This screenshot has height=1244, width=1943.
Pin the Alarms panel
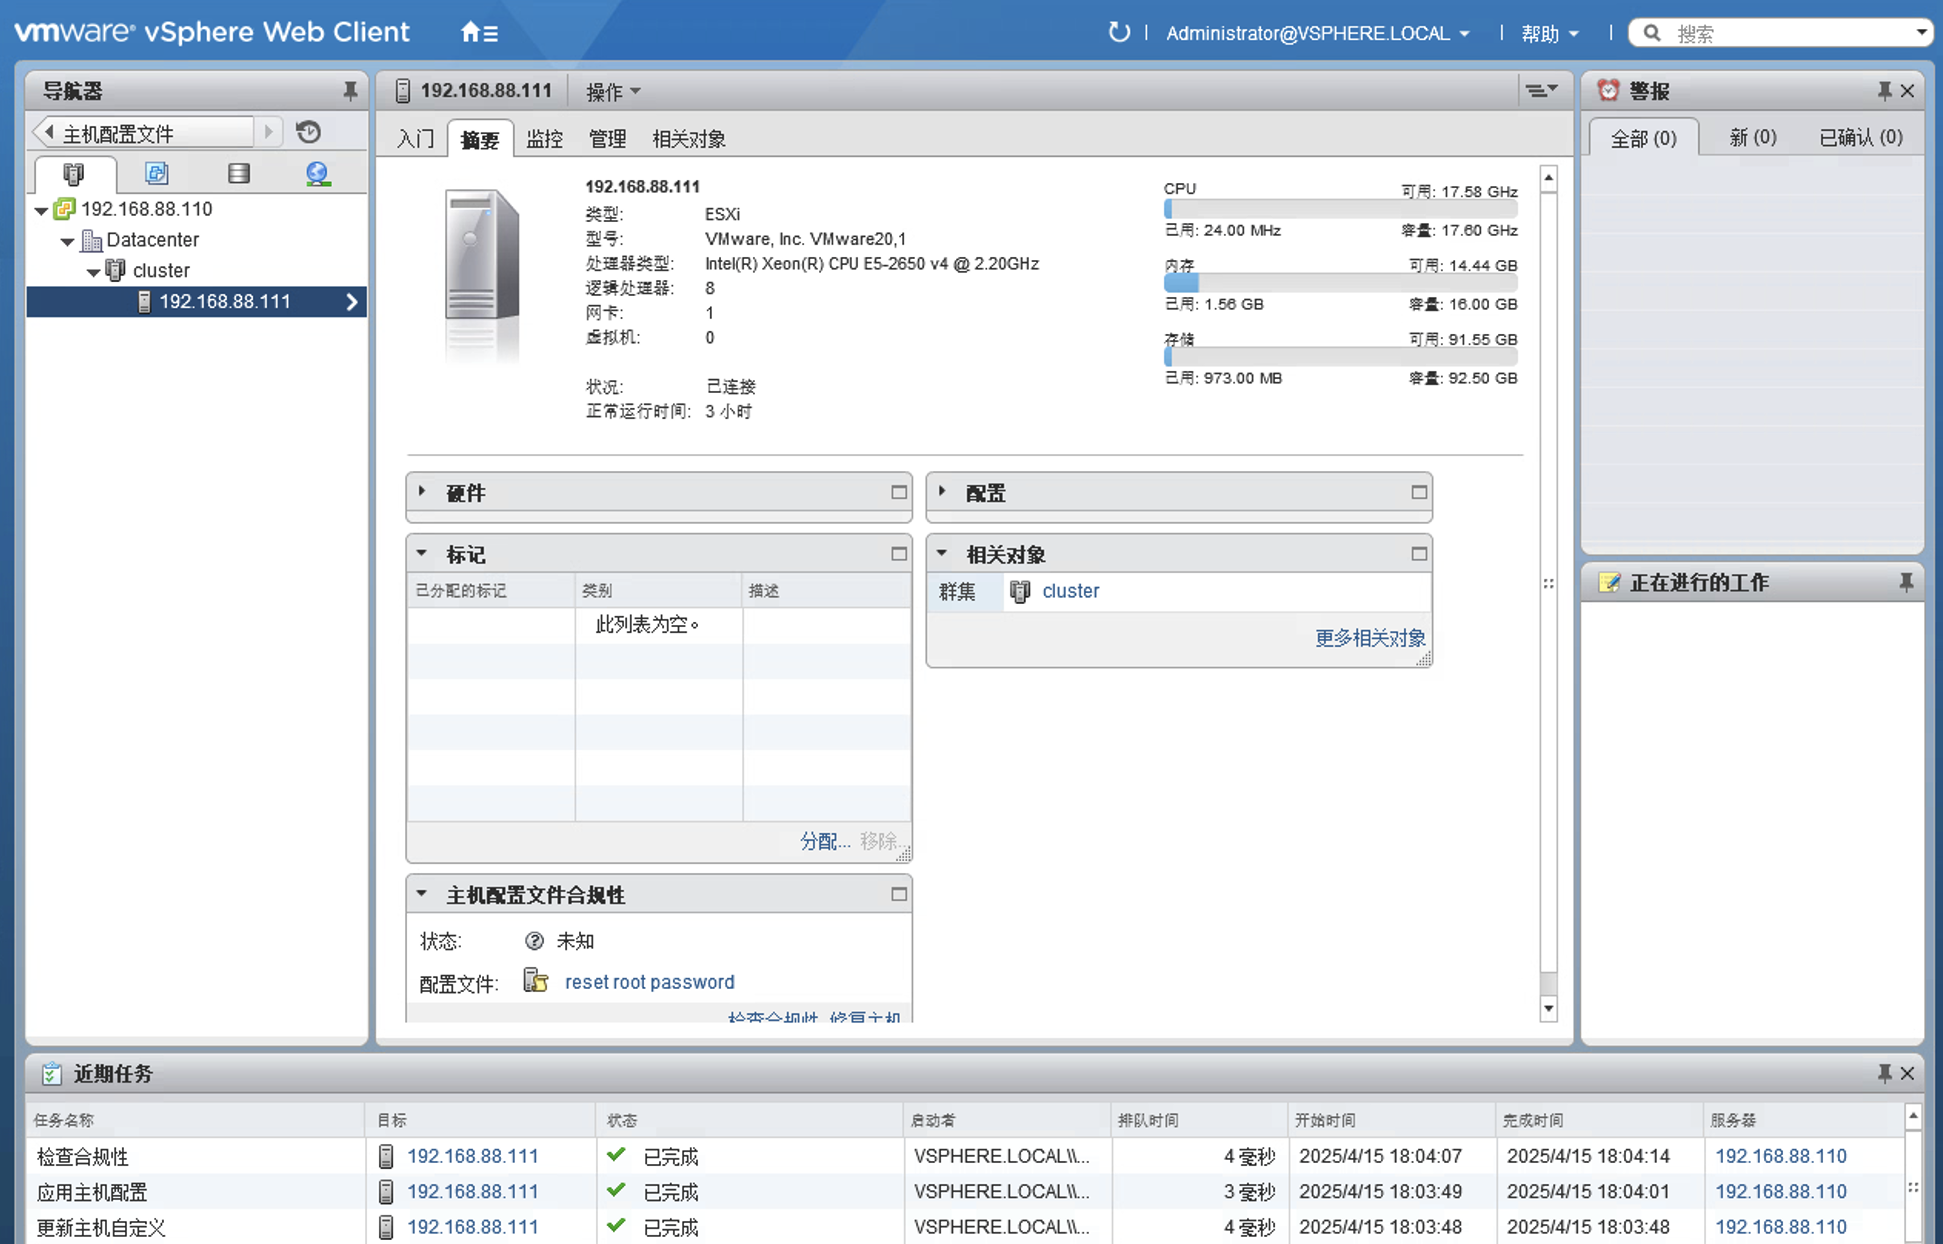point(1884,91)
